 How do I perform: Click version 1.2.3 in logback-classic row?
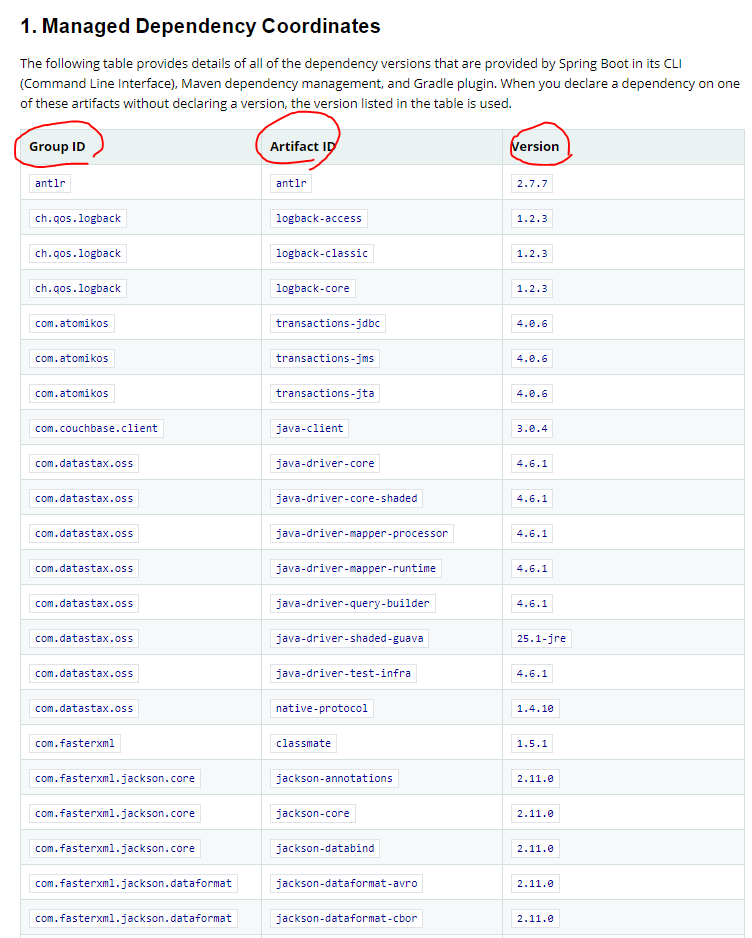[532, 253]
